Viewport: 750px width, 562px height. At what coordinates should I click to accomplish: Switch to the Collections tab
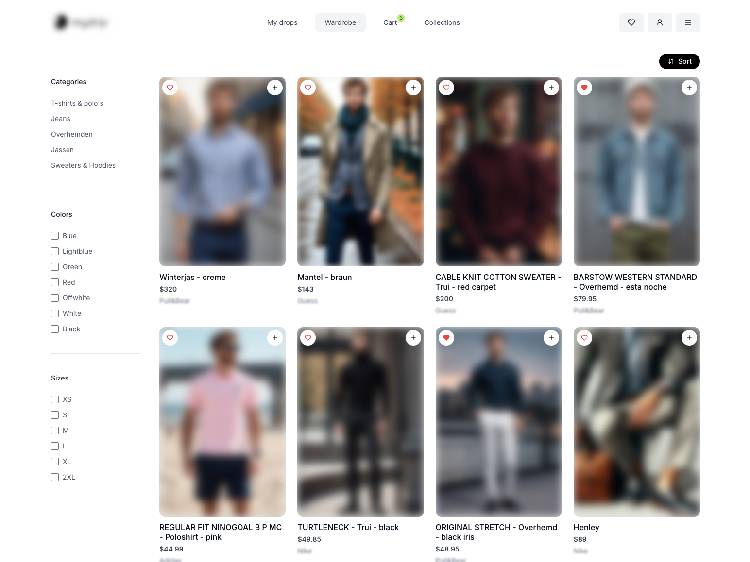442,22
